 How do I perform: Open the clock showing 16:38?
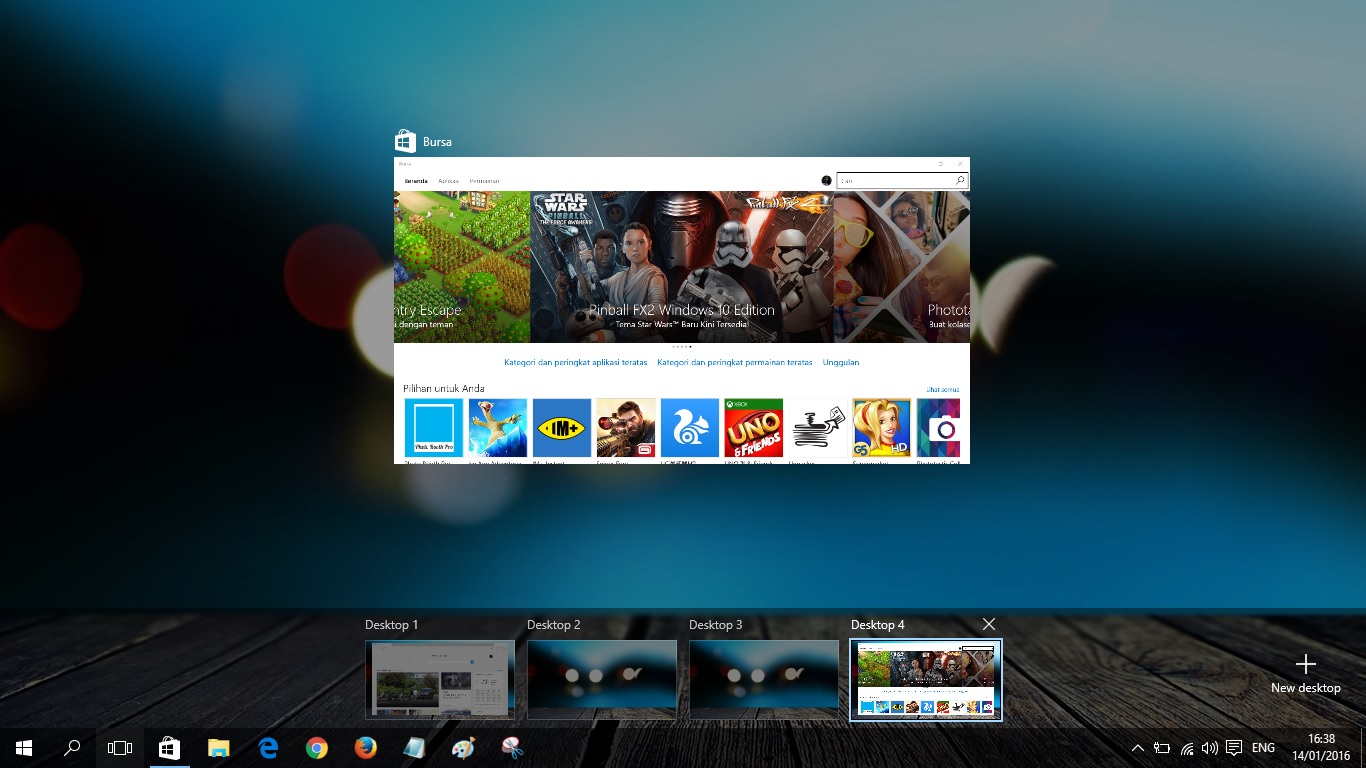[1321, 748]
